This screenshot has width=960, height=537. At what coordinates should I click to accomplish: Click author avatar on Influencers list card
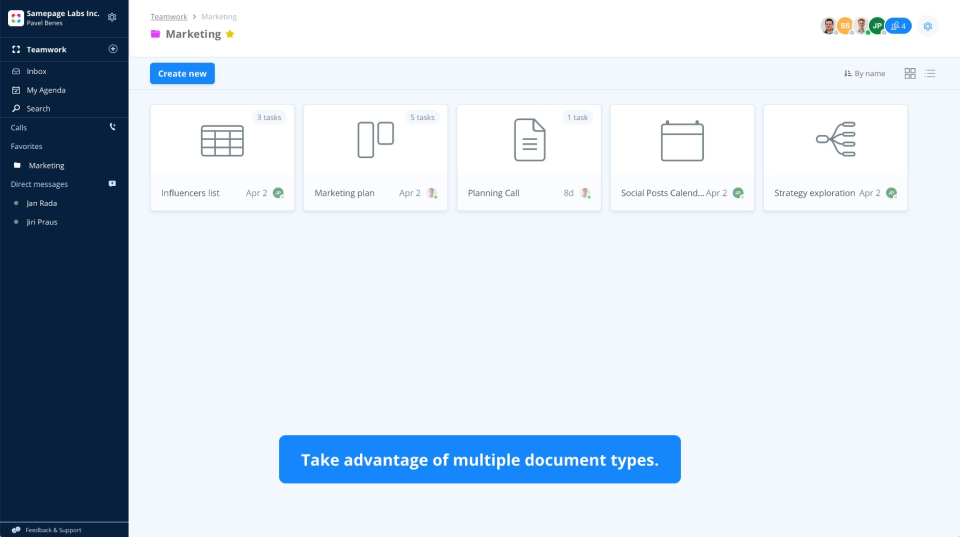[x=278, y=193]
